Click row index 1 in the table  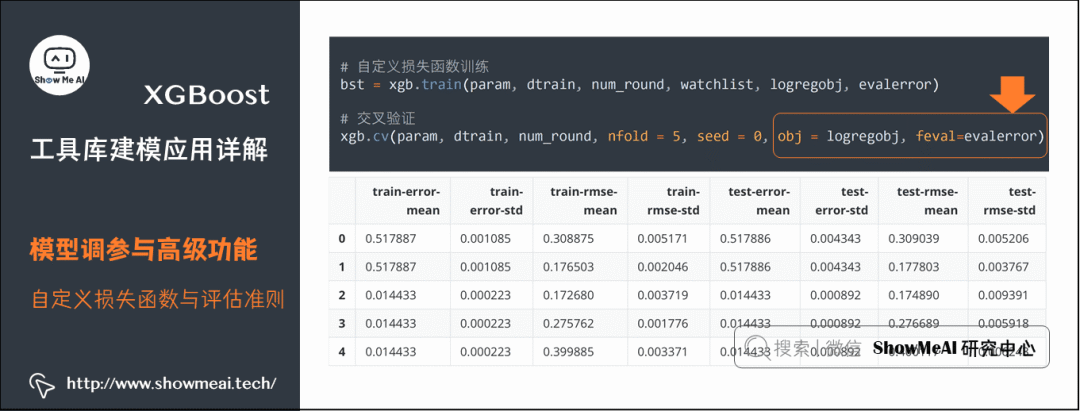pos(342,268)
